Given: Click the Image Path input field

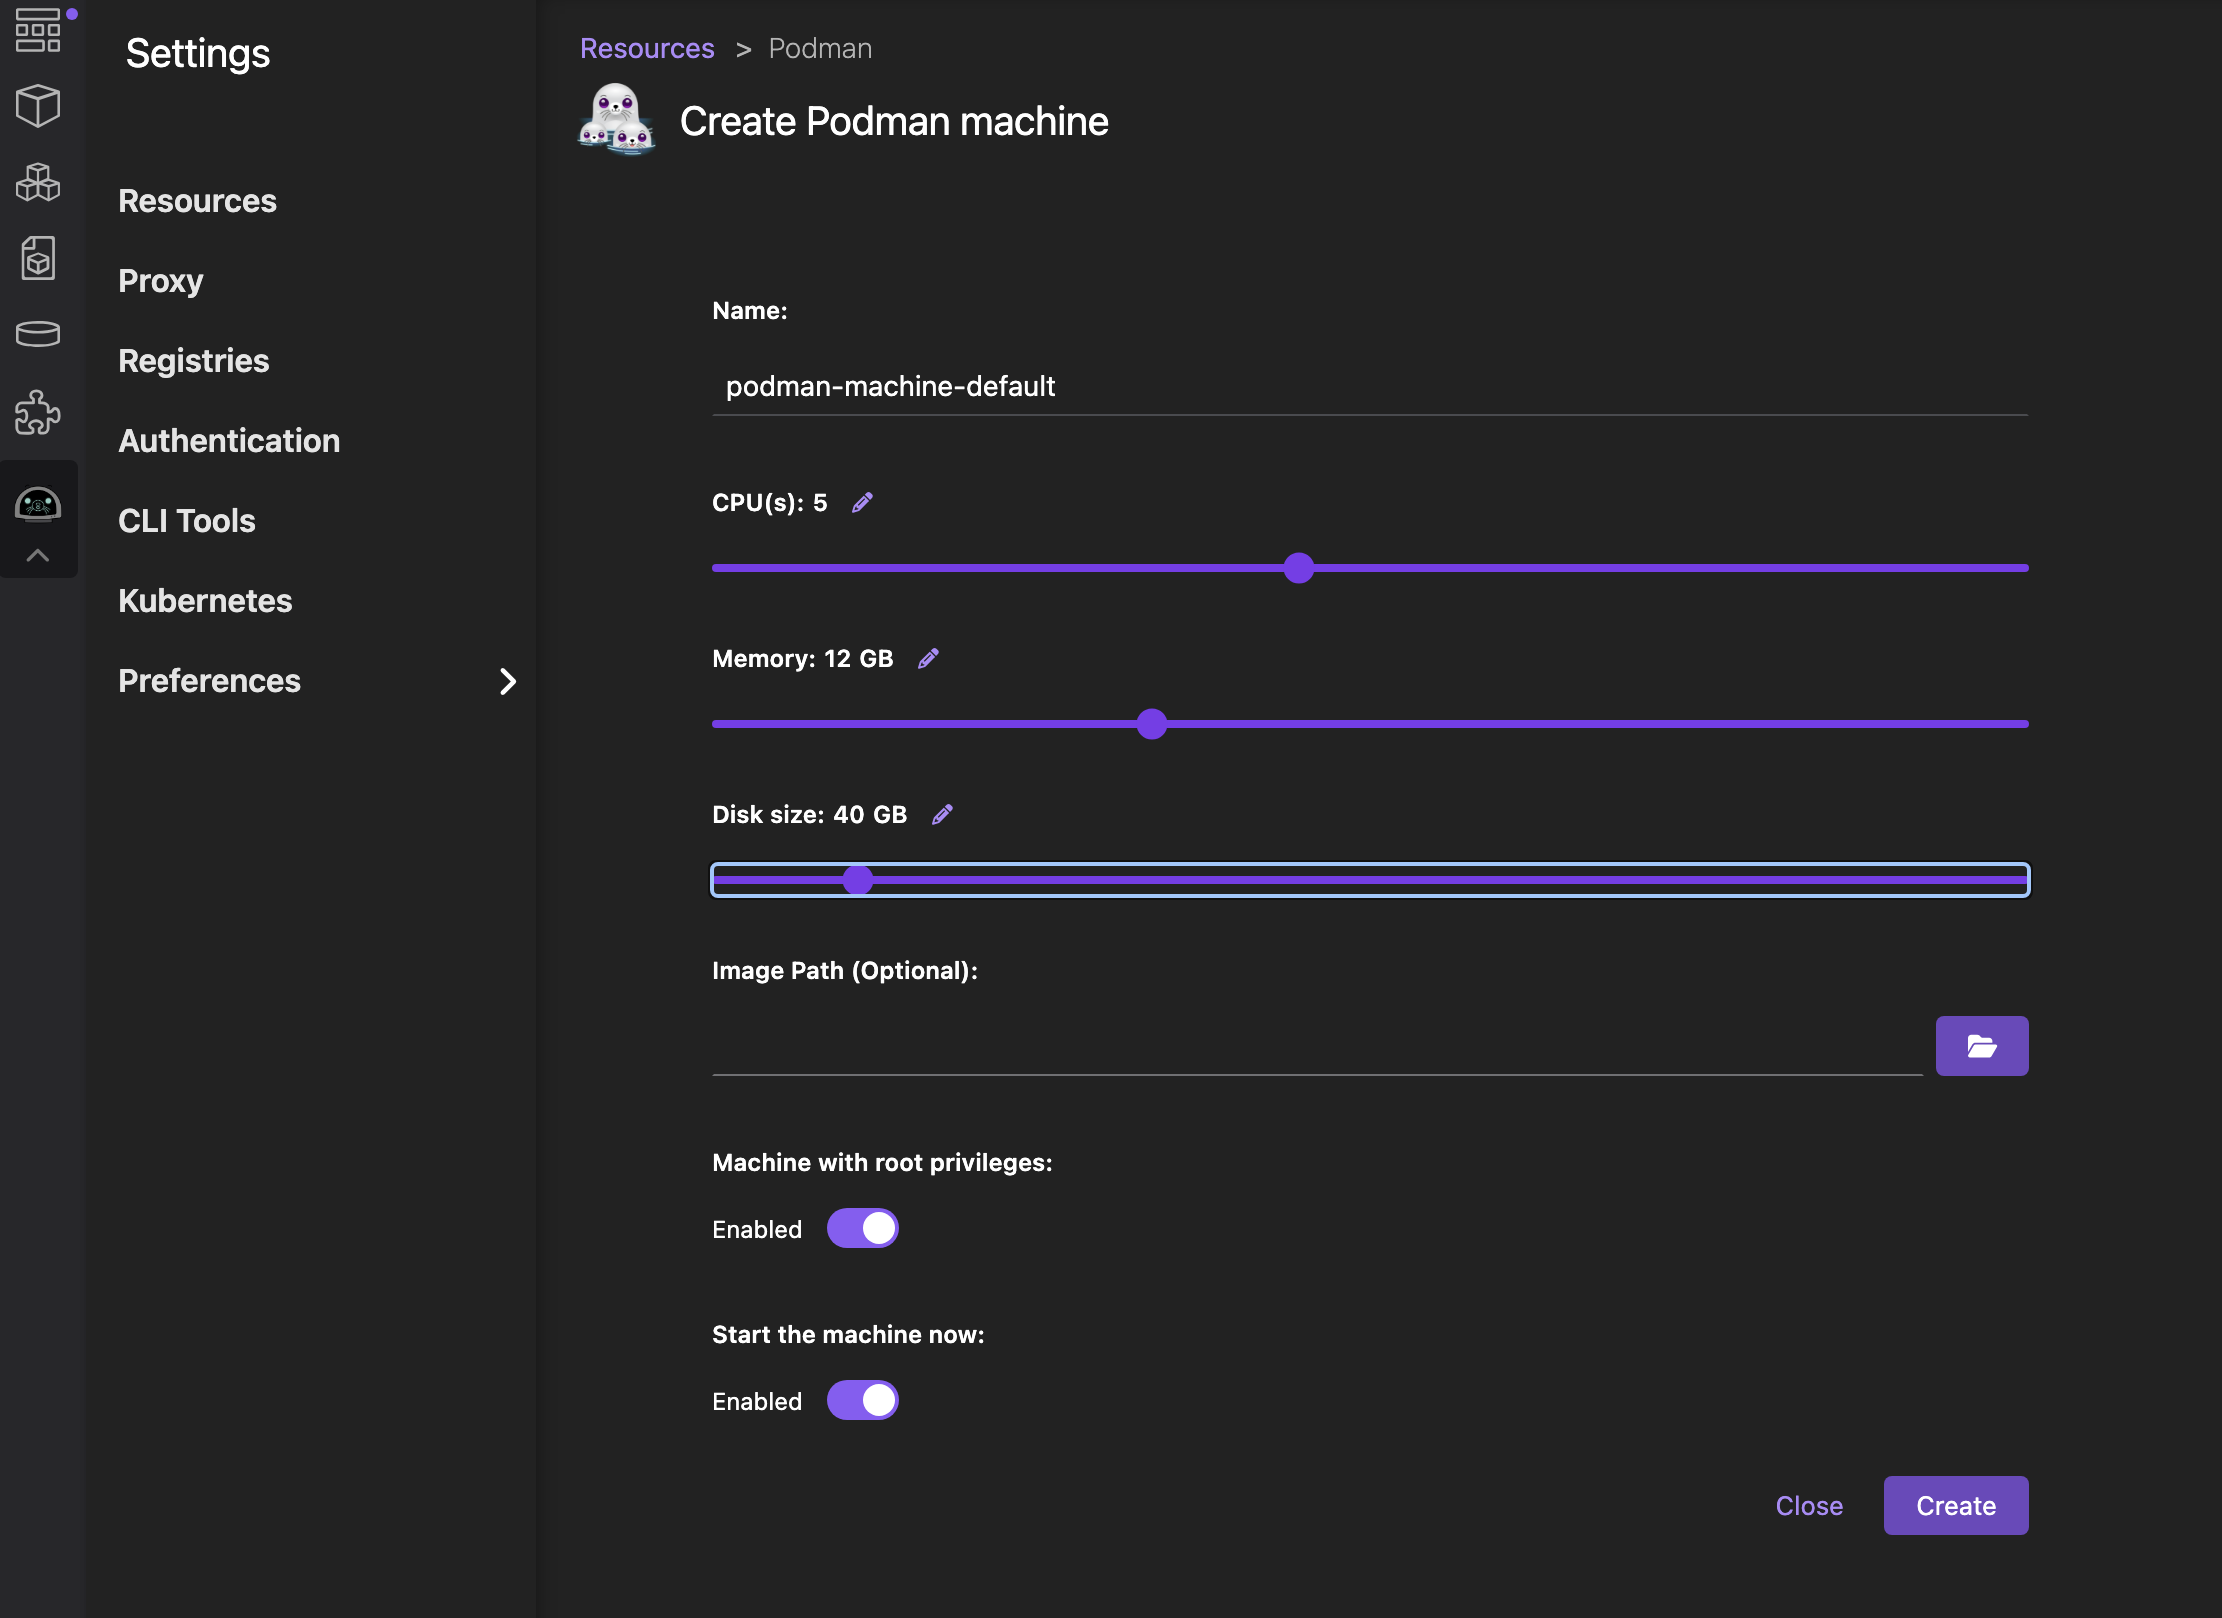Looking at the screenshot, I should pos(1317,1046).
